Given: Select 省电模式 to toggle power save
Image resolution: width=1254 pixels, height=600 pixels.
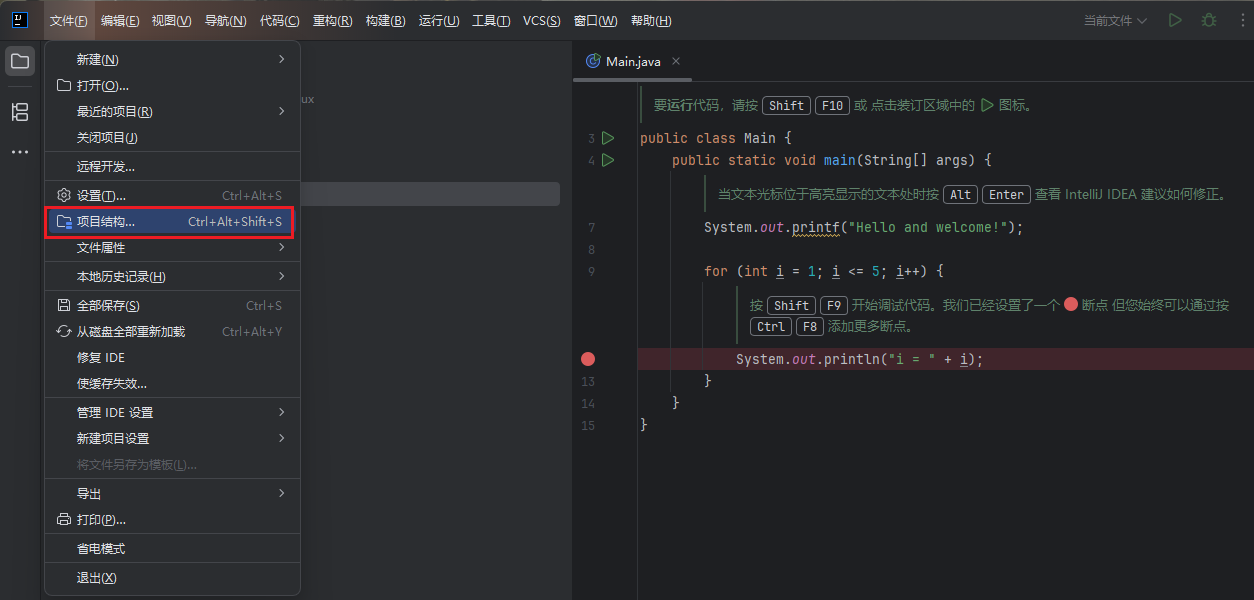Looking at the screenshot, I should [x=101, y=549].
